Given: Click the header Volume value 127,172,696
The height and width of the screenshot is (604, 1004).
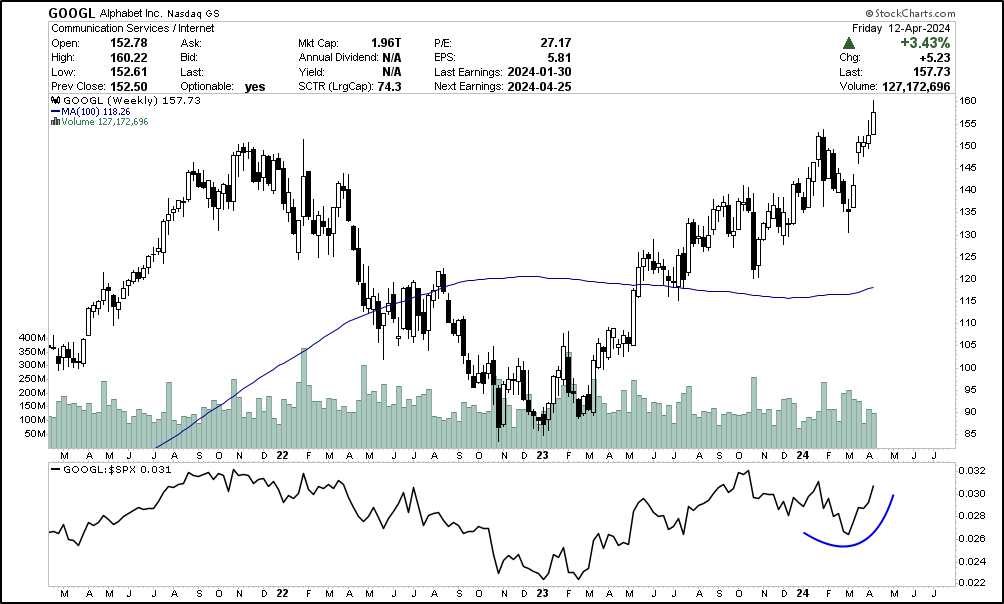Looking at the screenshot, I should 916,86.
